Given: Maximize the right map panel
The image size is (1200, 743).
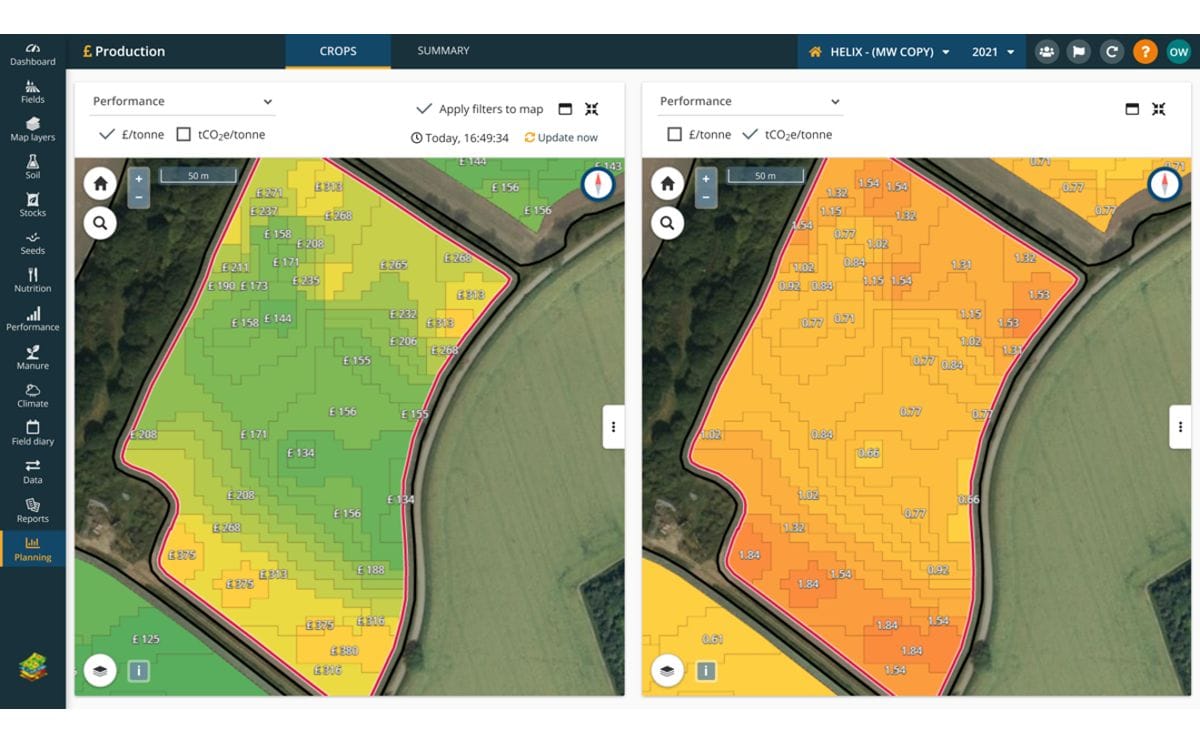Looking at the screenshot, I should [x=1132, y=109].
